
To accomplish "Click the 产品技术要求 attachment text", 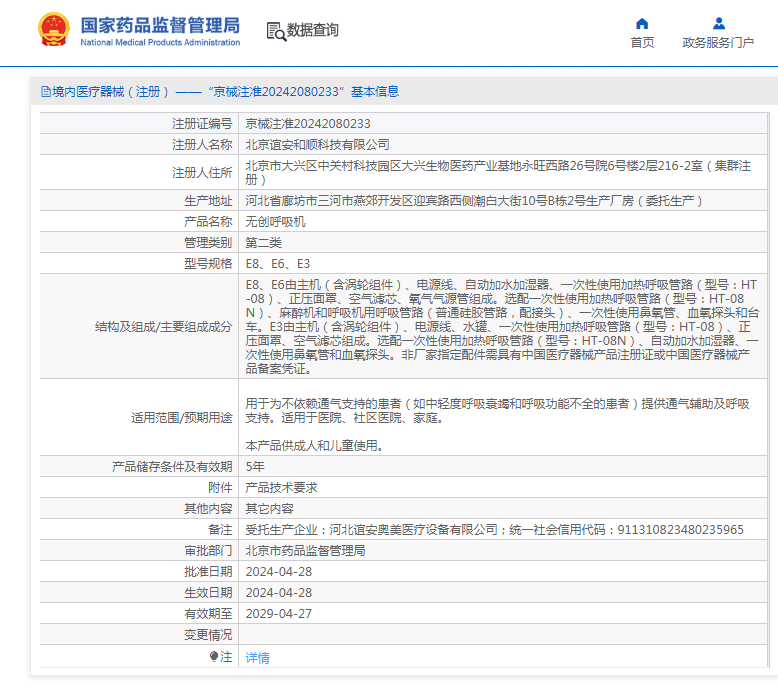I will 282,487.
